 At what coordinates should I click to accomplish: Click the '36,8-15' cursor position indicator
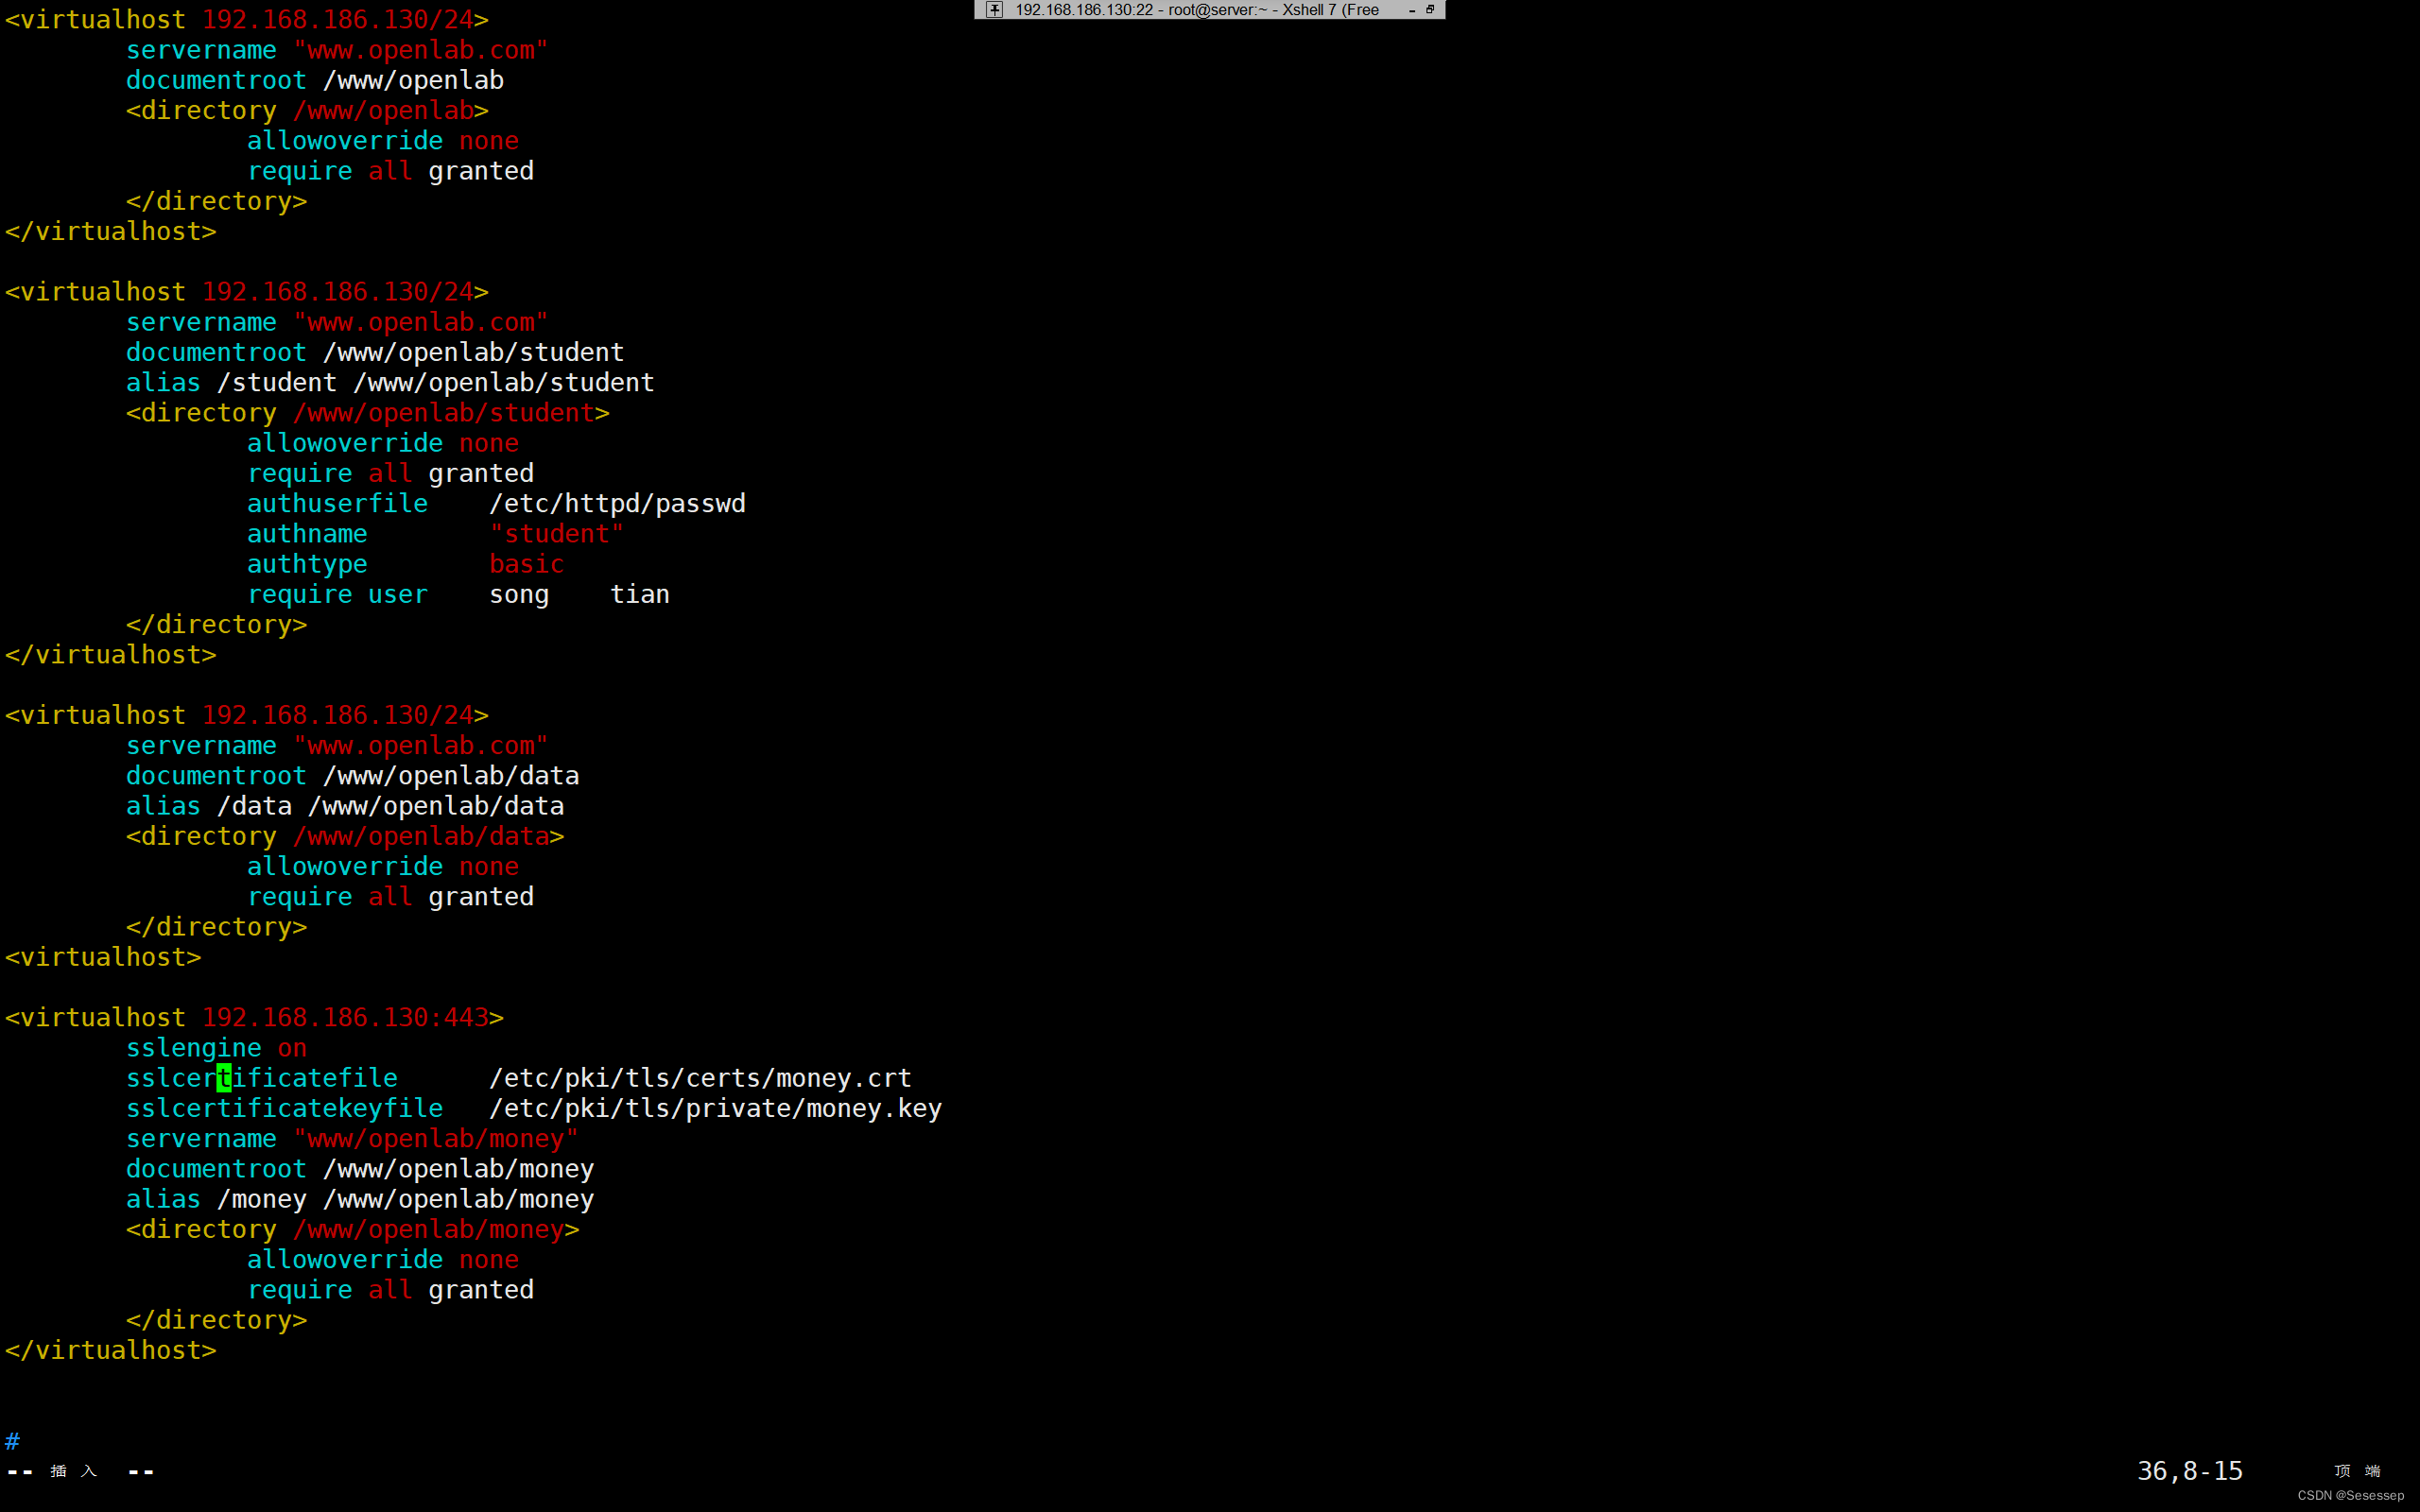click(x=2189, y=1471)
